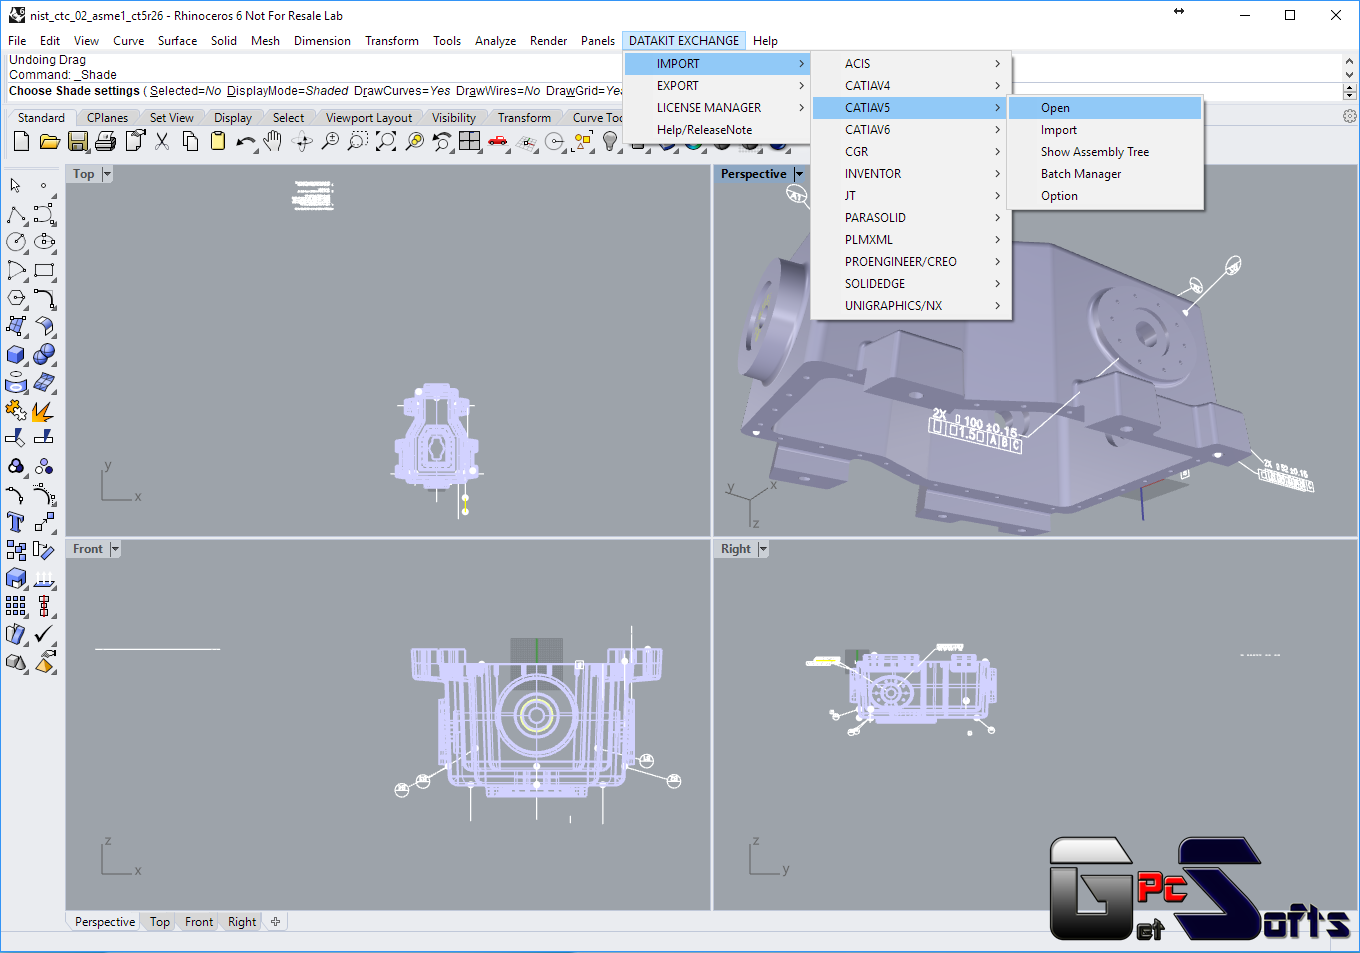Click the Paste clipboard icon

pos(218,142)
